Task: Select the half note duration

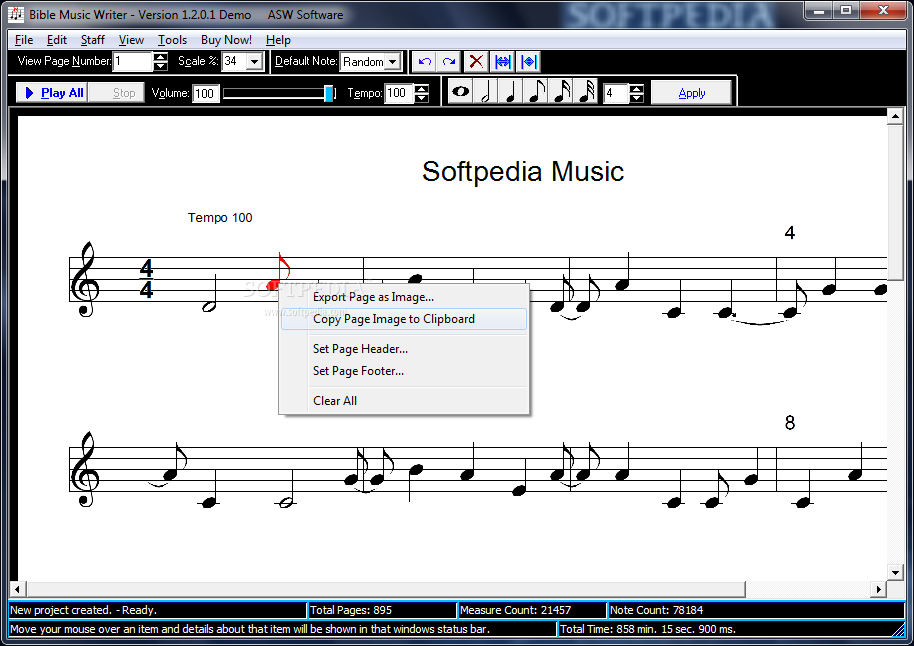Action: 486,92
